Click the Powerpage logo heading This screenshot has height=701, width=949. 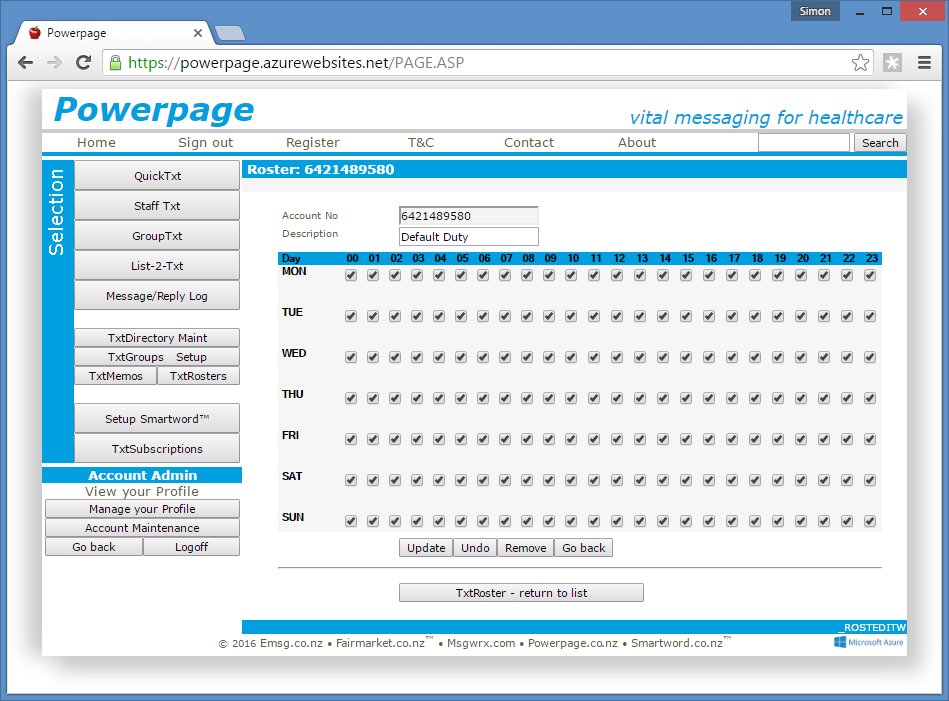point(154,110)
